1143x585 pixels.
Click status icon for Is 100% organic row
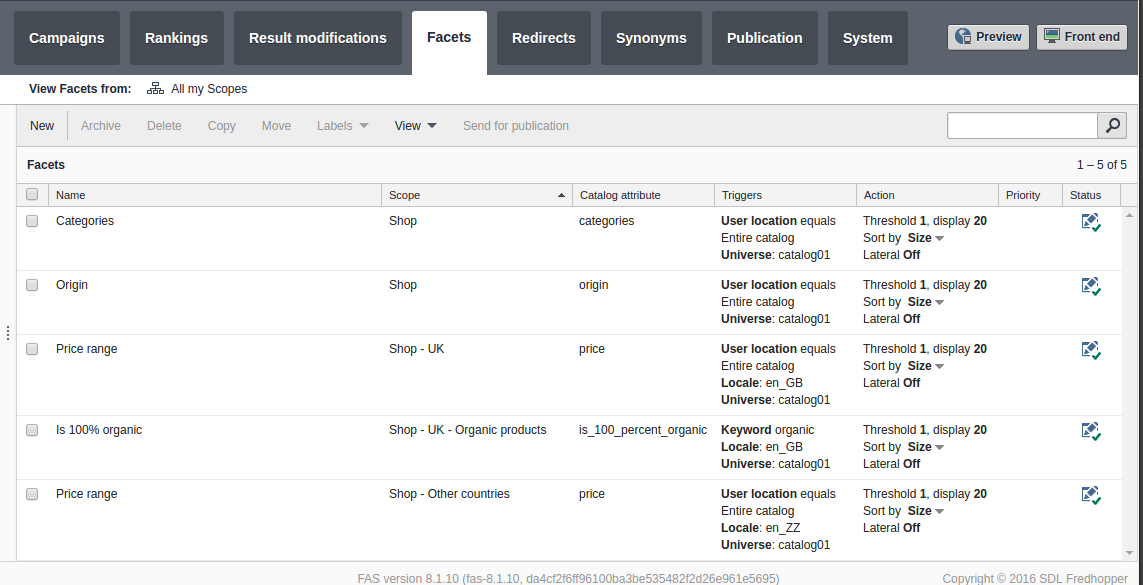[x=1091, y=431]
